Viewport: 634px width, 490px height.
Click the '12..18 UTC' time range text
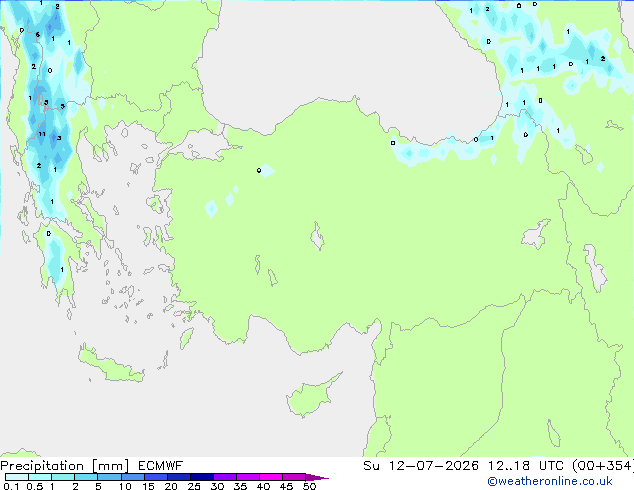coord(526,466)
